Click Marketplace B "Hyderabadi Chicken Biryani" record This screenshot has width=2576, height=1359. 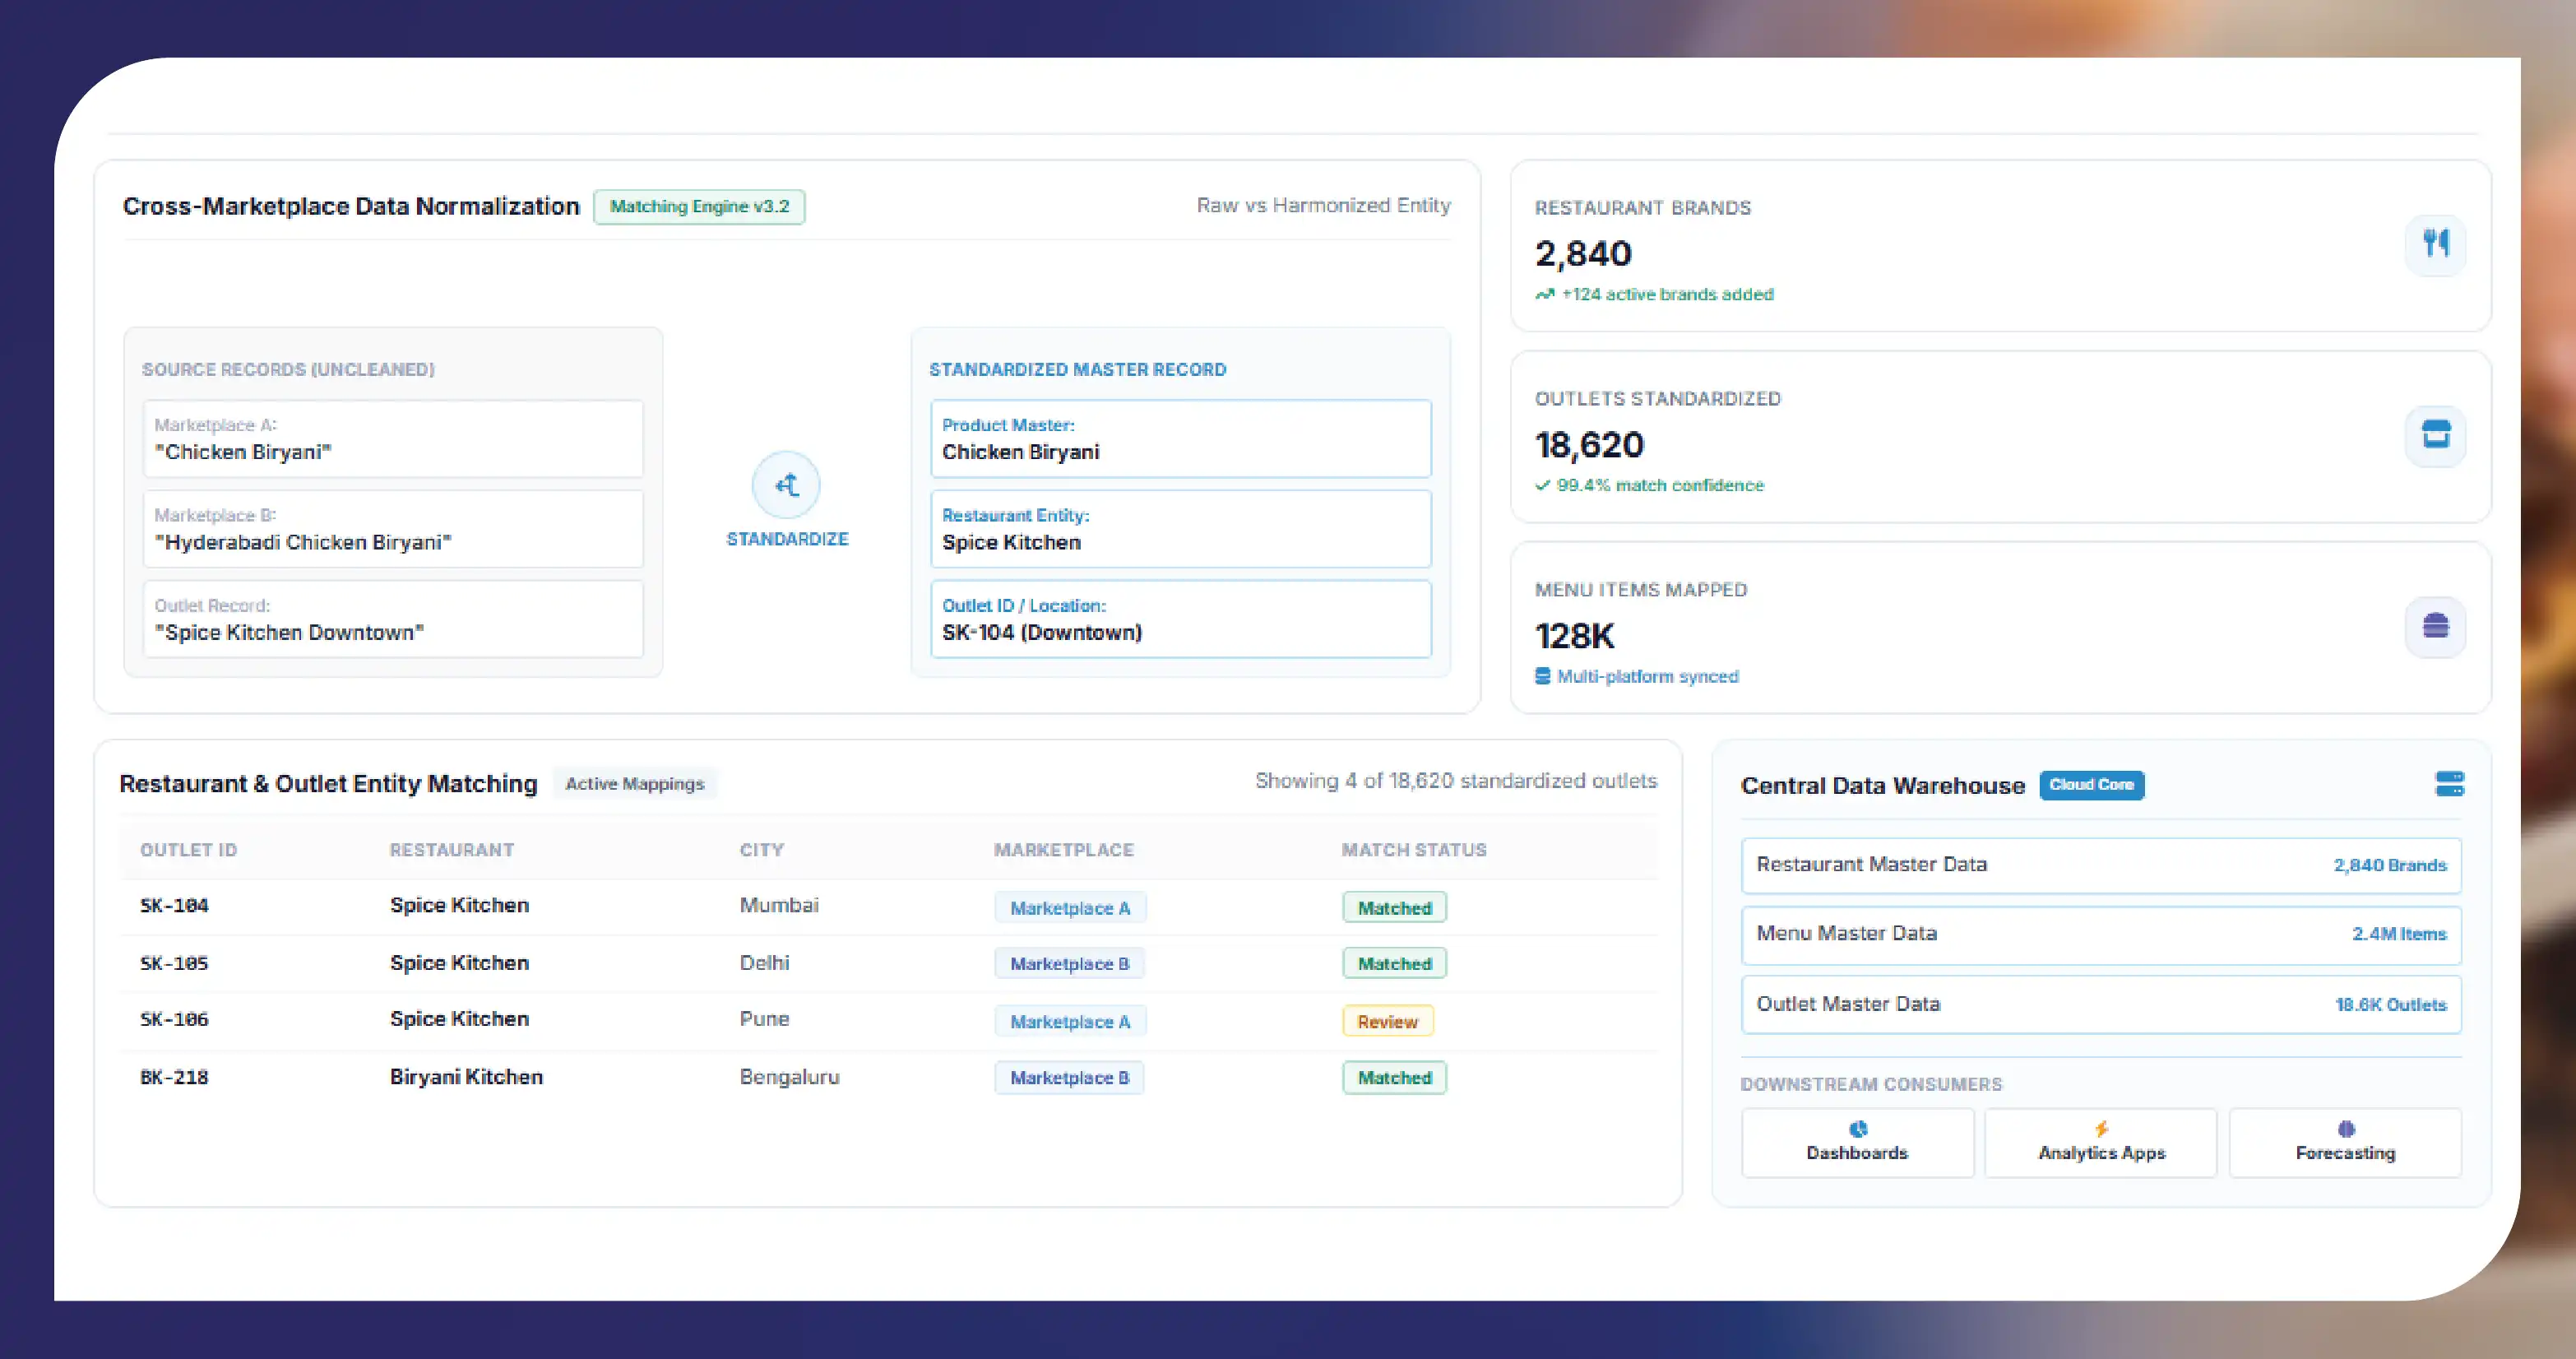point(393,529)
